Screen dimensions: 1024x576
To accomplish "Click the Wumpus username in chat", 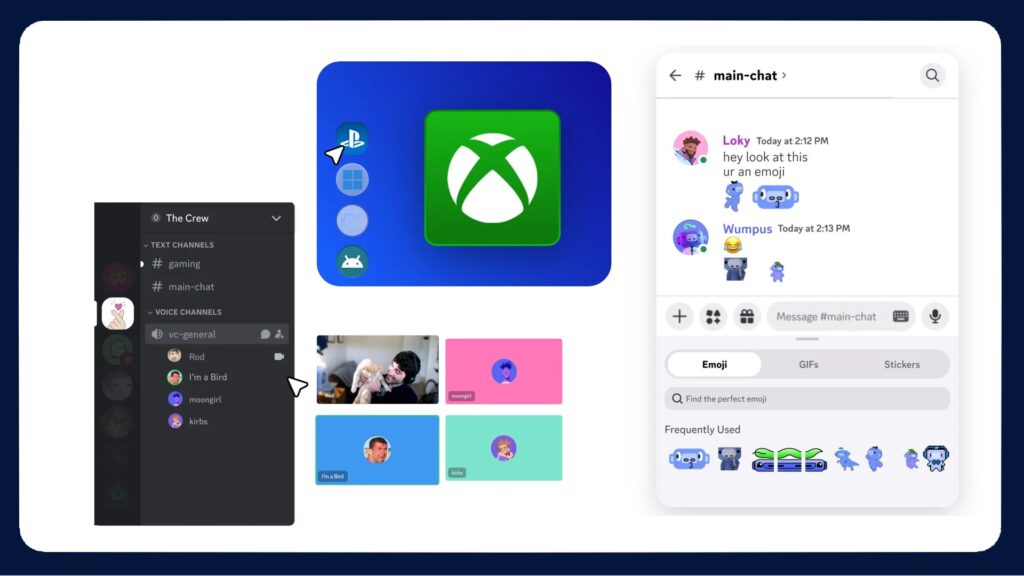I will pos(747,229).
